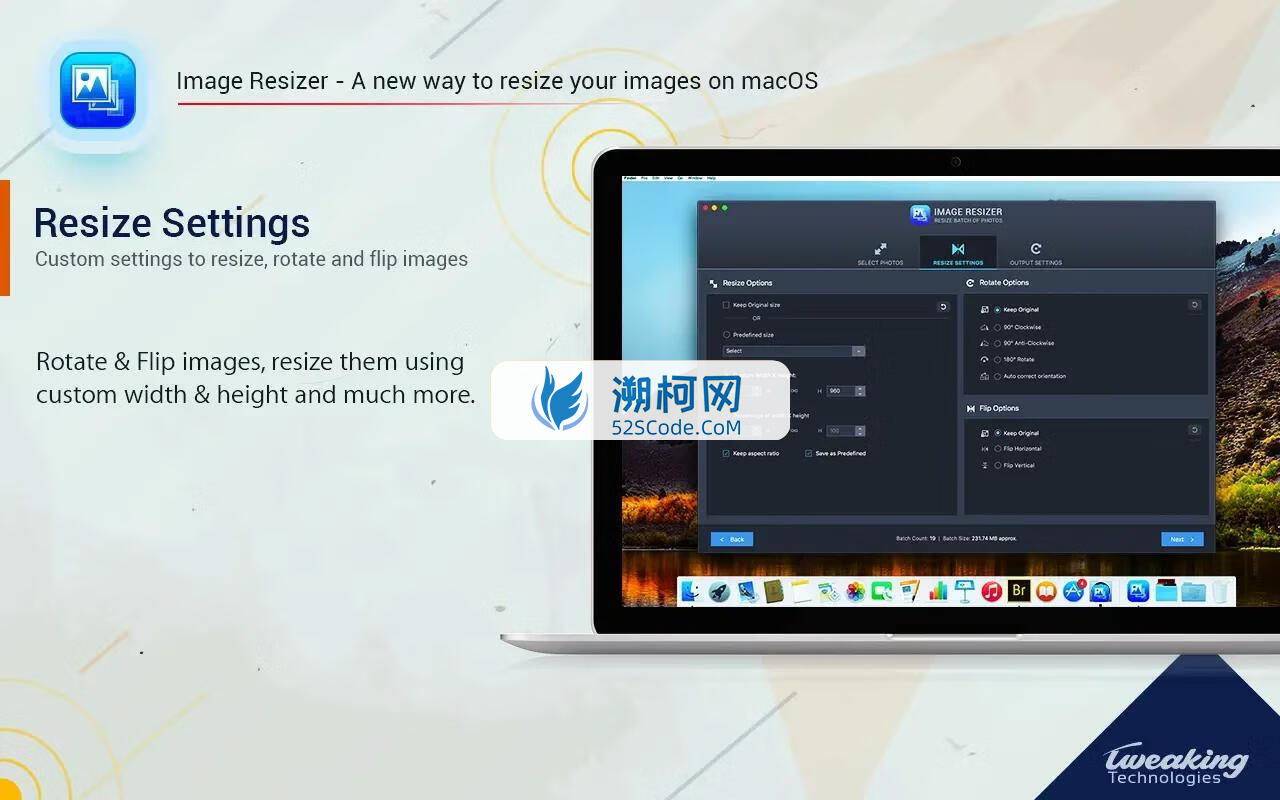Click the stepper beside percentage height 100
The image size is (1280, 800).
tap(860, 431)
